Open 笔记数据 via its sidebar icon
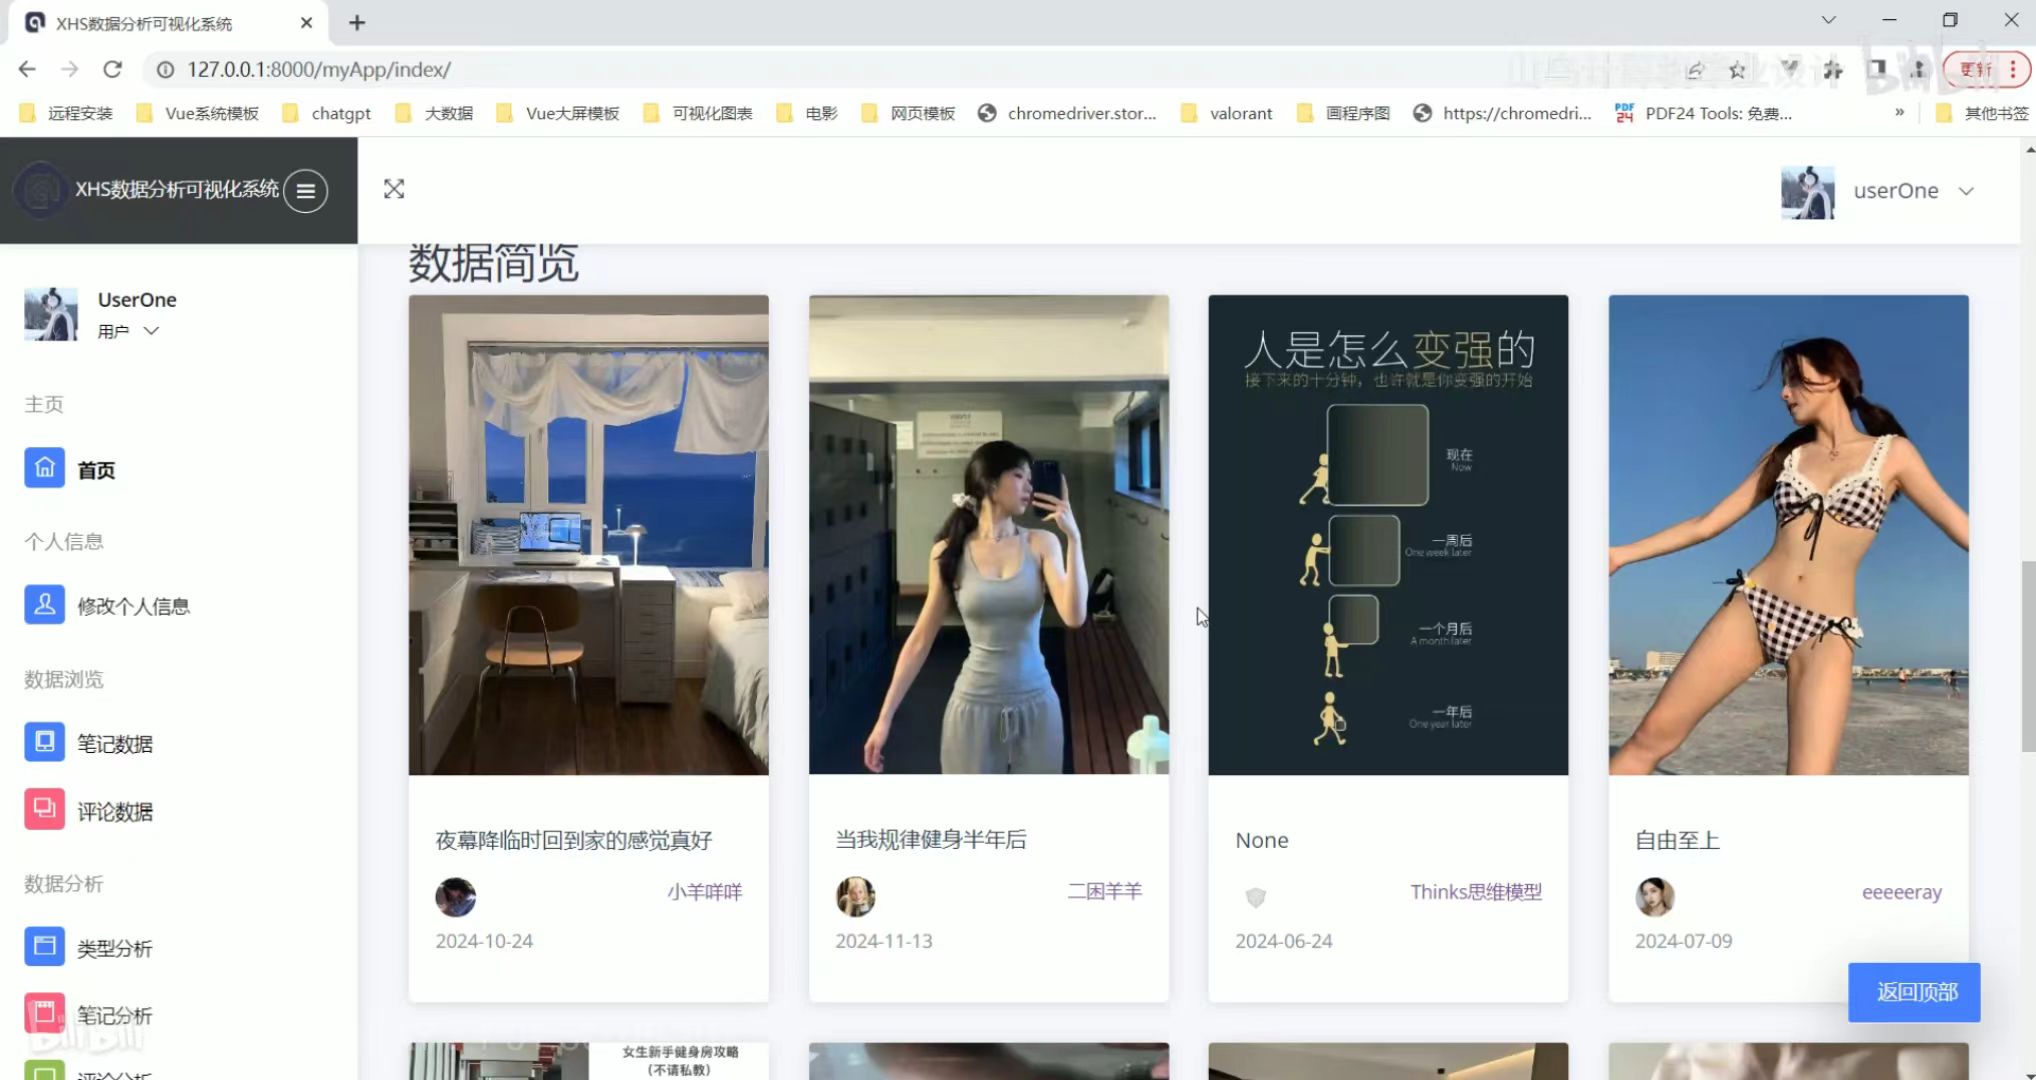Screen dimensions: 2036x1080 point(45,741)
